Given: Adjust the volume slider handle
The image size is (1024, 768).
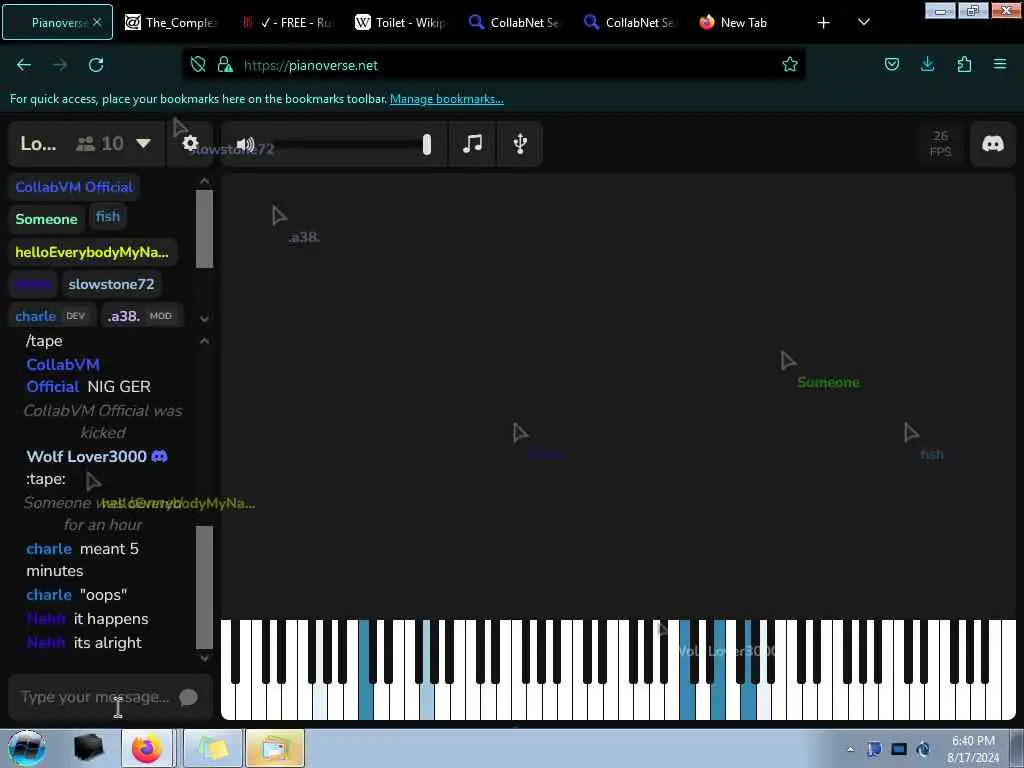Looking at the screenshot, I should point(426,144).
